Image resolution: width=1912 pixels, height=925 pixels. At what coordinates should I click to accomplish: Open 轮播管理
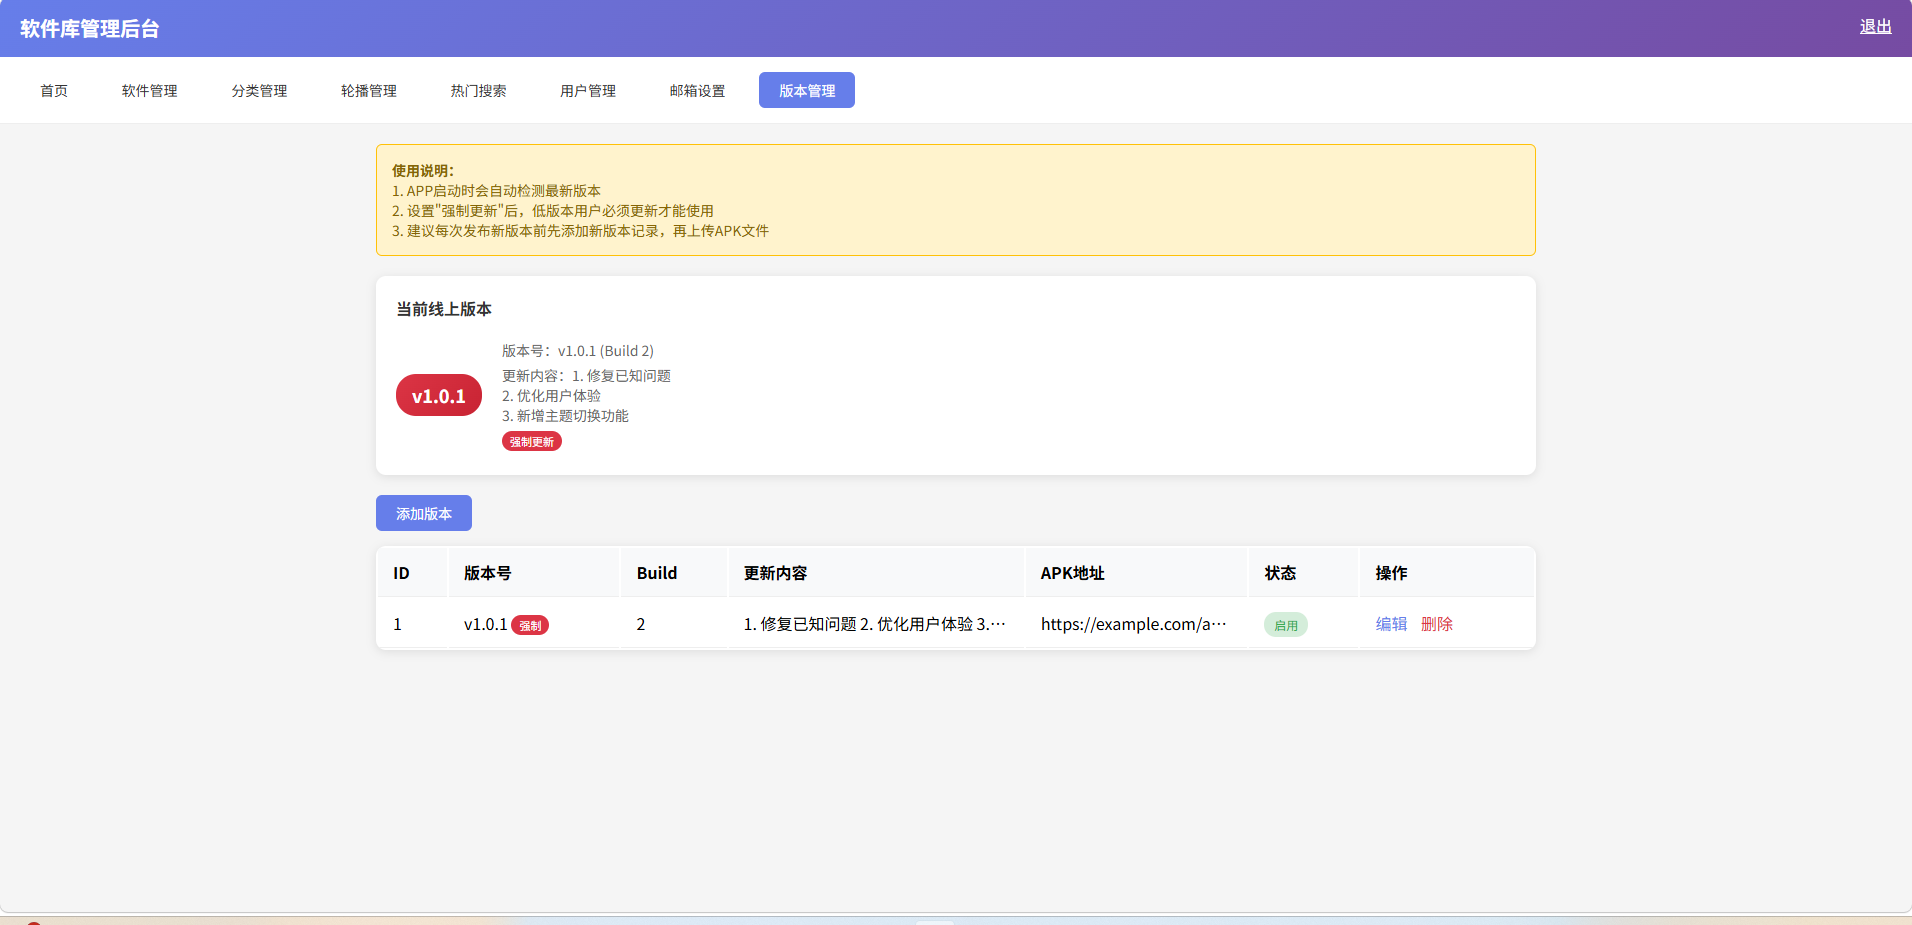(x=368, y=90)
